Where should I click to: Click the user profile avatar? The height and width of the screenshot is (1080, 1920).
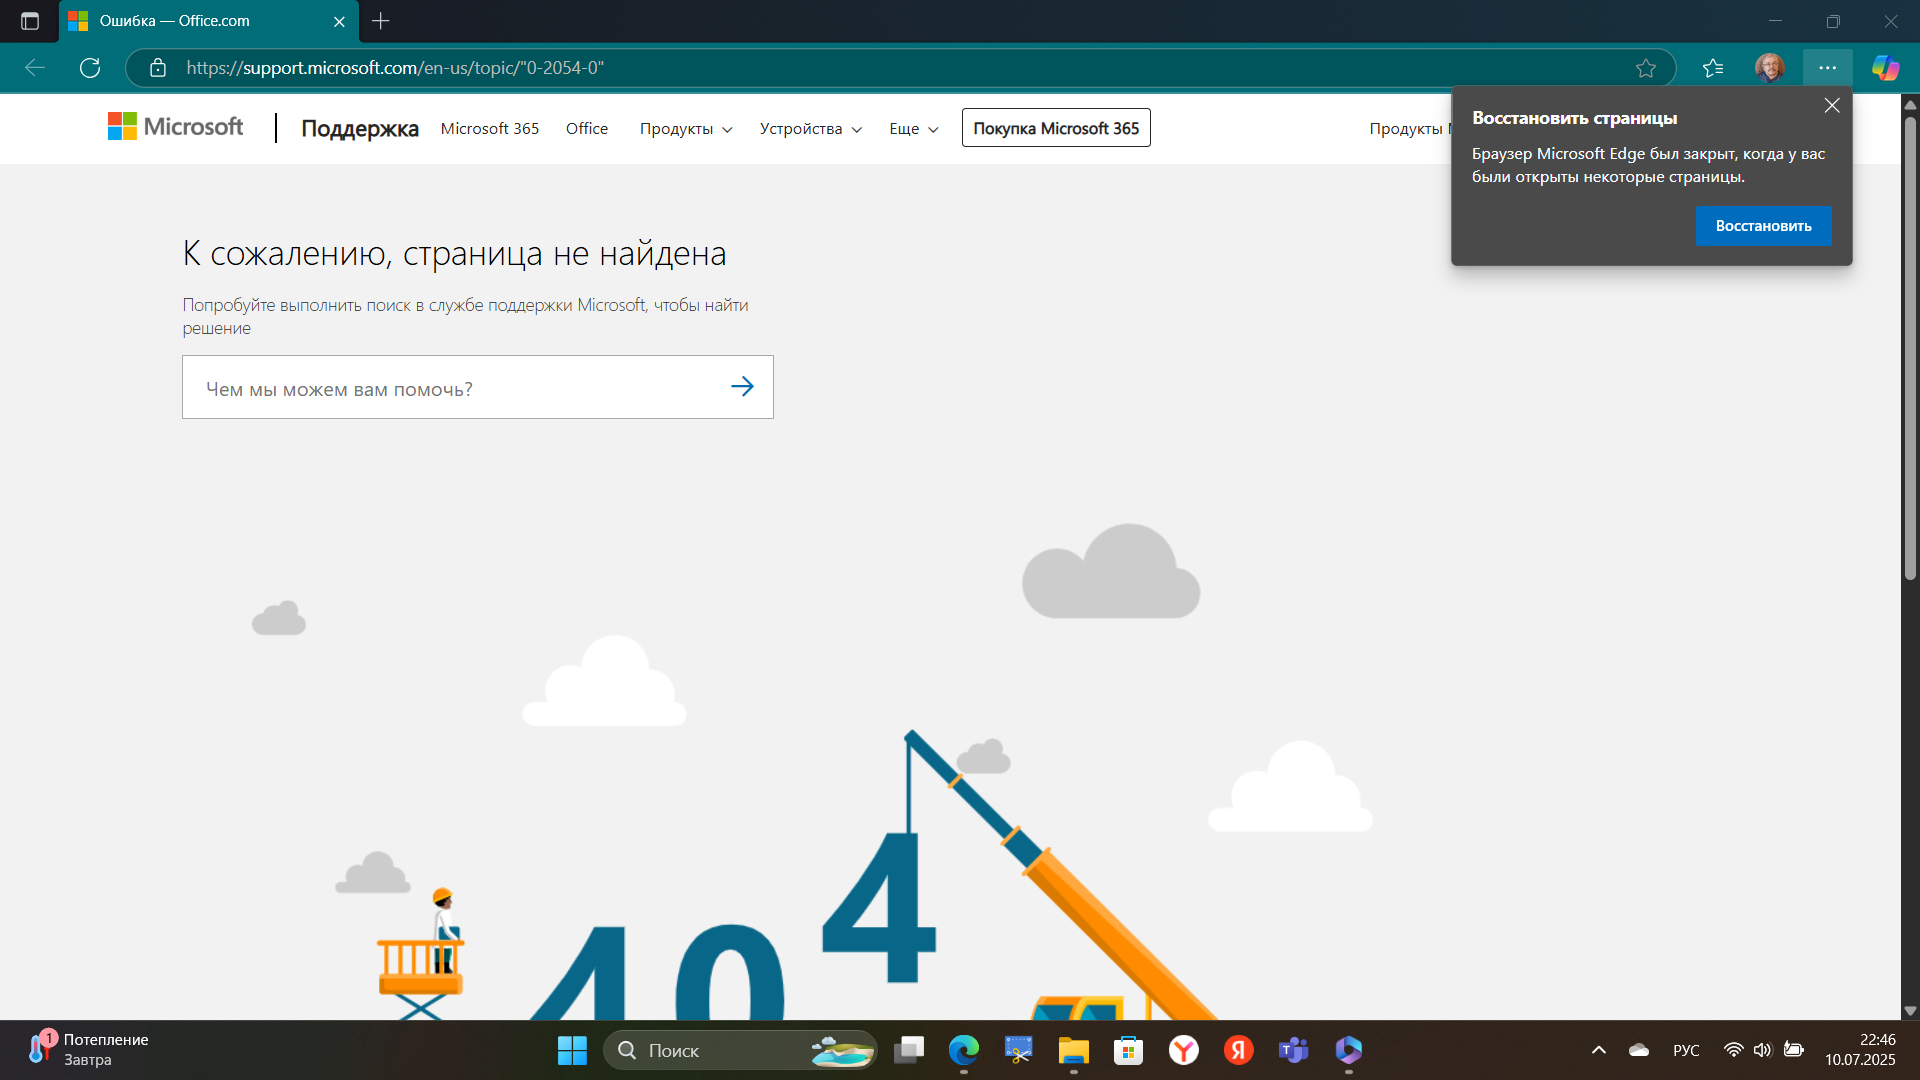[x=1769, y=68]
